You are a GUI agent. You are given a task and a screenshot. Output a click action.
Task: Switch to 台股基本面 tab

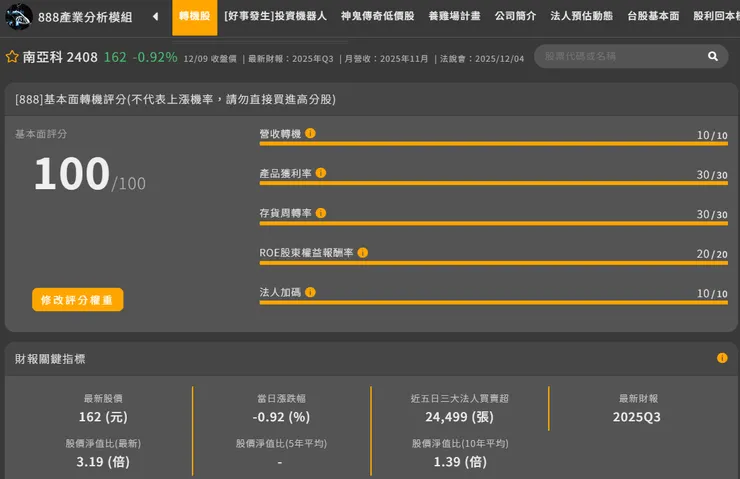click(x=653, y=16)
